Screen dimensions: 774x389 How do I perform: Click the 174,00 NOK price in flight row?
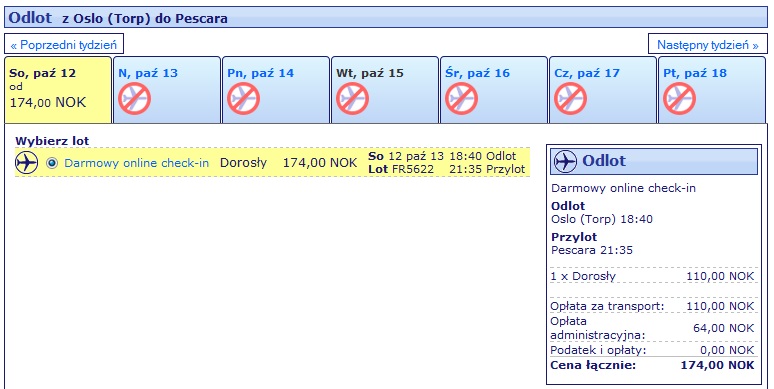click(320, 163)
